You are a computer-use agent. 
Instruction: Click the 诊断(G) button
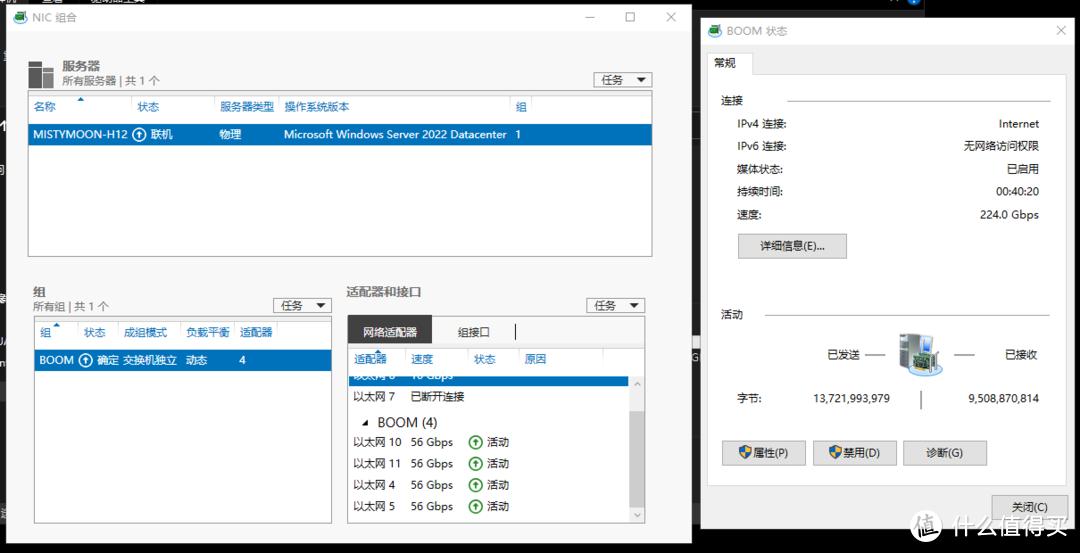pos(944,453)
